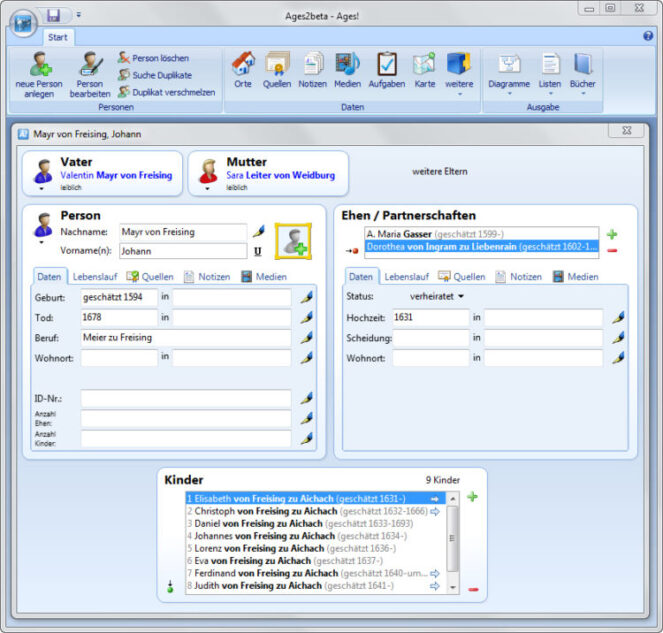Click the add photo placeholder thumbnail
663x633 pixels.
click(294, 241)
